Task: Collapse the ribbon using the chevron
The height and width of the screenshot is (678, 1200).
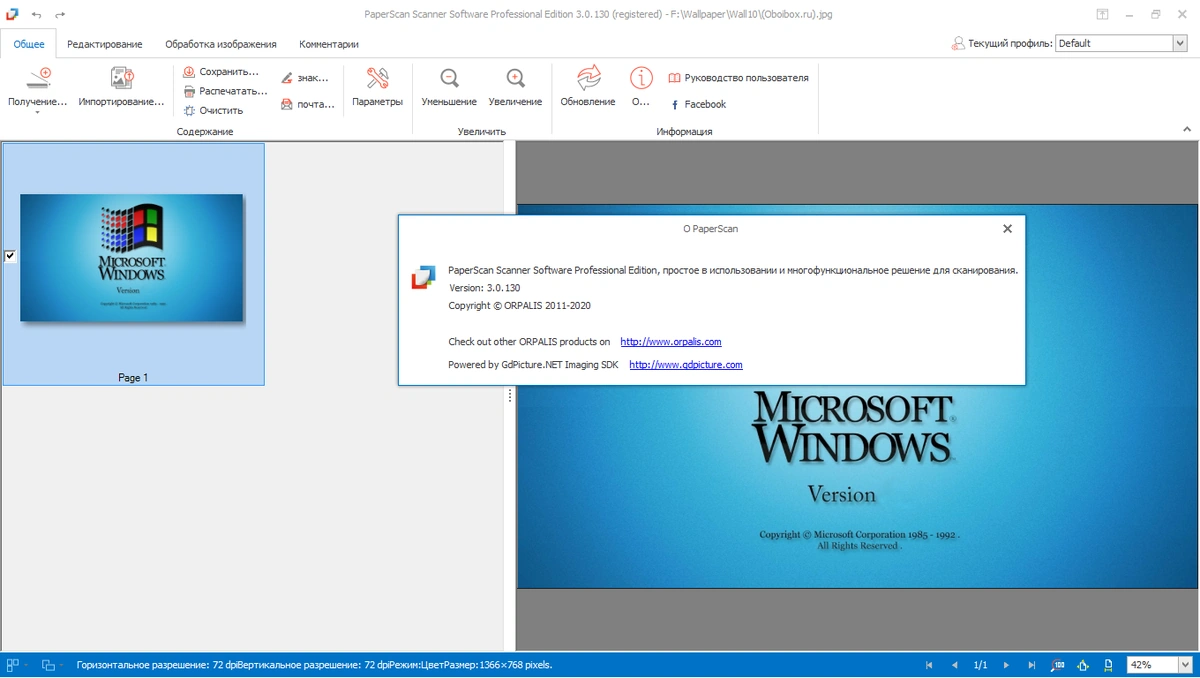Action: coord(1187,129)
